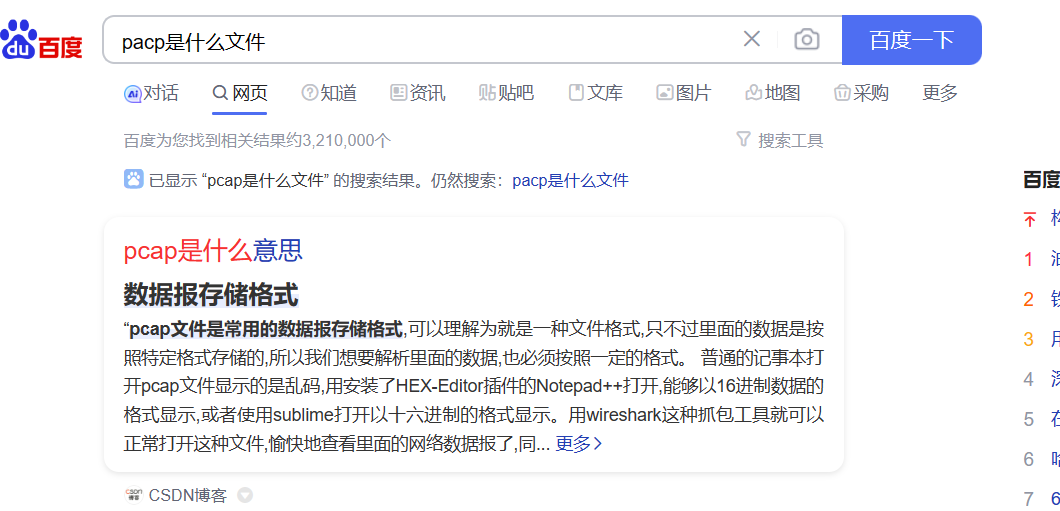Switch to 资讯 tab
The image size is (1060, 511).
click(x=418, y=93)
